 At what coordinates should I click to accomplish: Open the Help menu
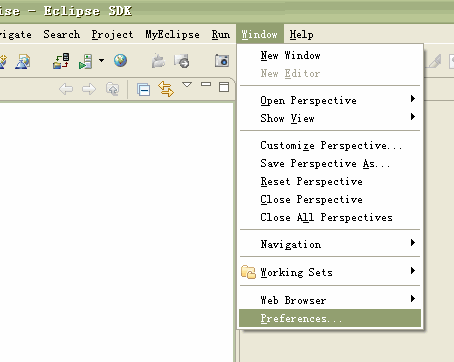coord(301,34)
